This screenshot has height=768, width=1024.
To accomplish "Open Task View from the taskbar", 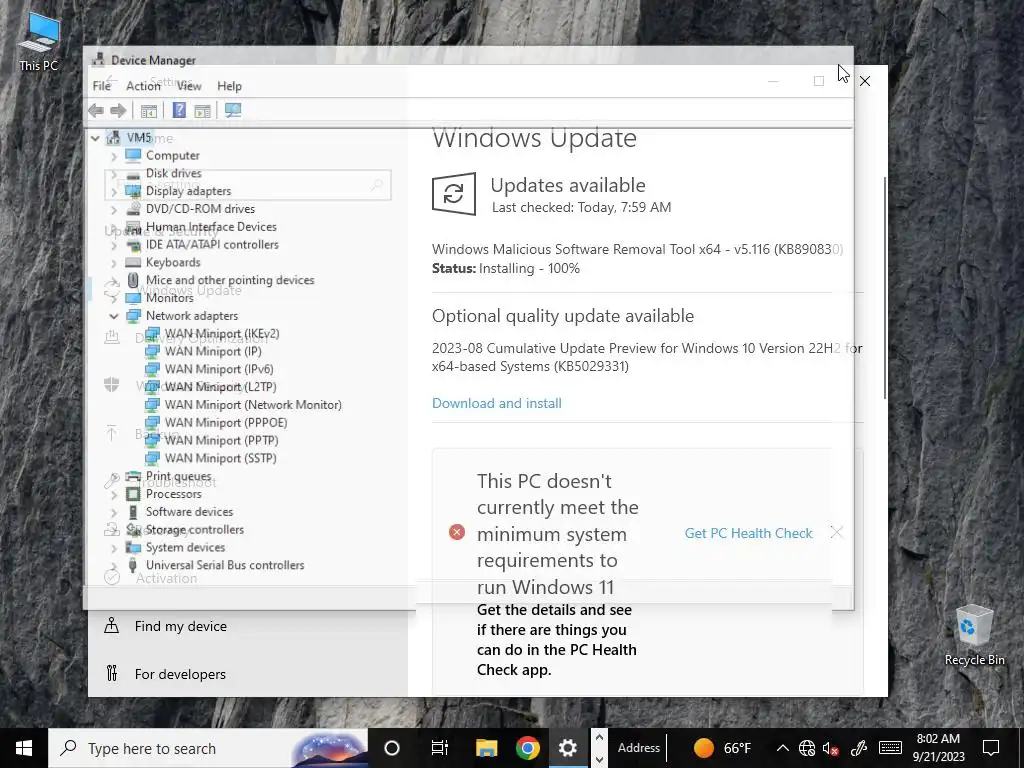I will 440,748.
